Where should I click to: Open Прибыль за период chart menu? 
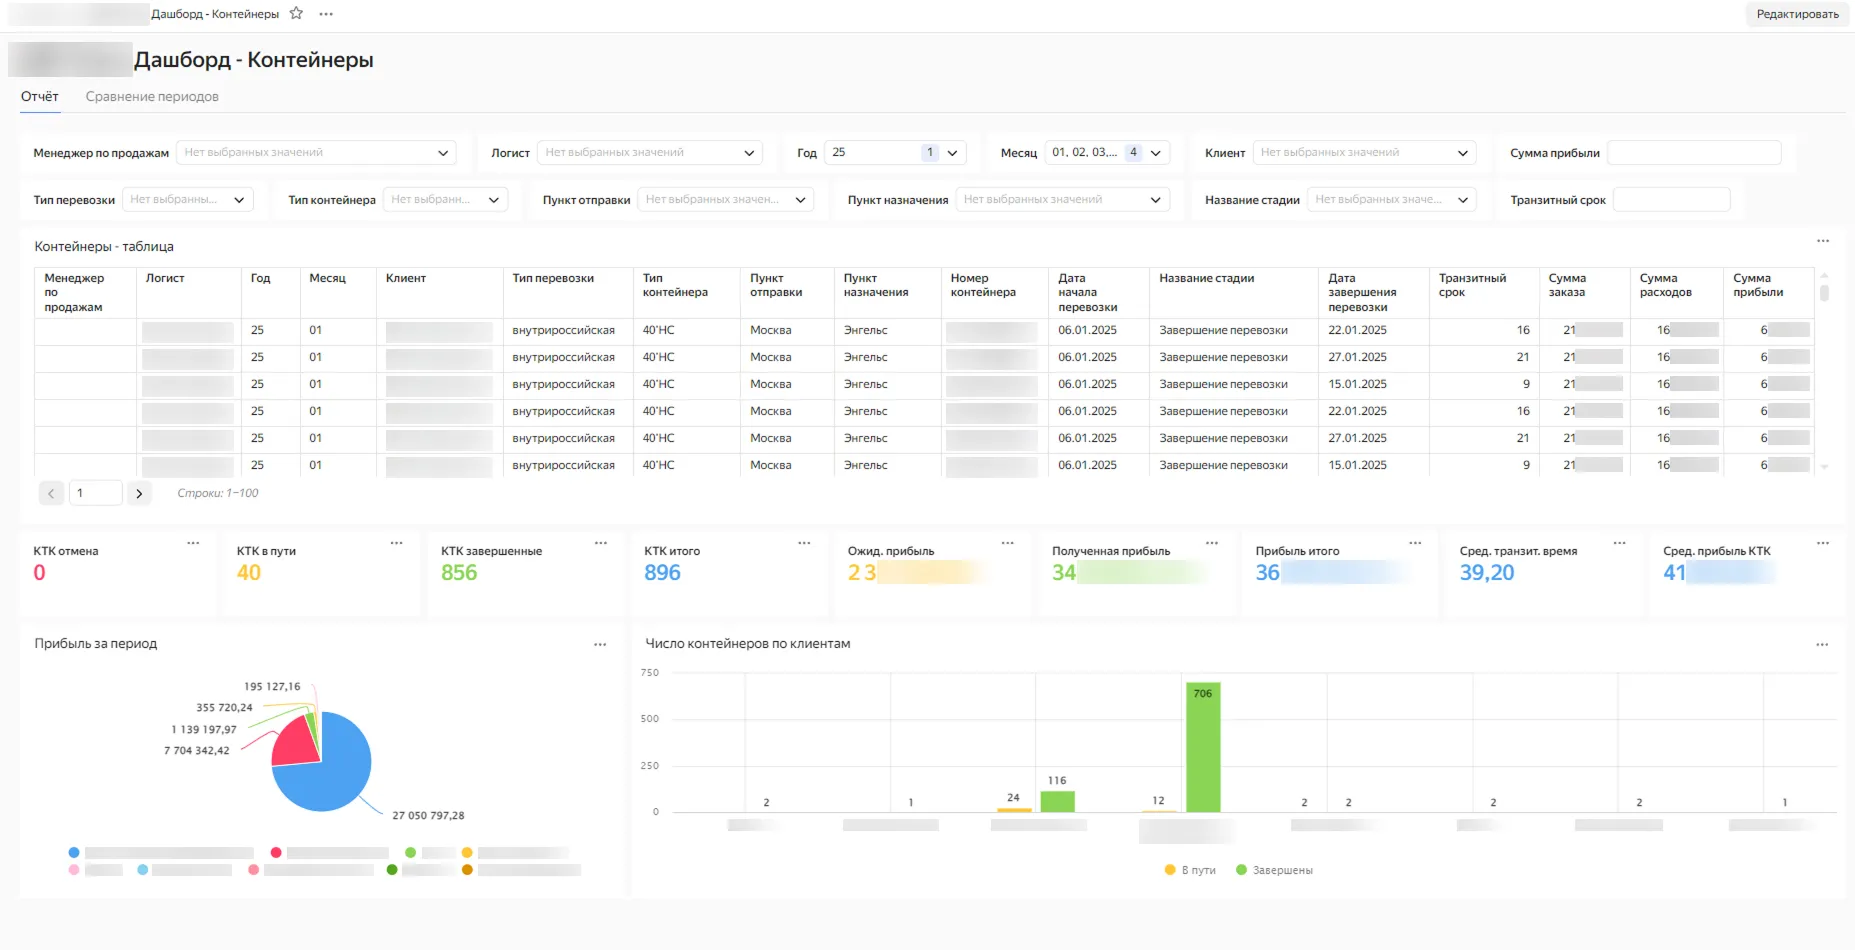pos(600,645)
